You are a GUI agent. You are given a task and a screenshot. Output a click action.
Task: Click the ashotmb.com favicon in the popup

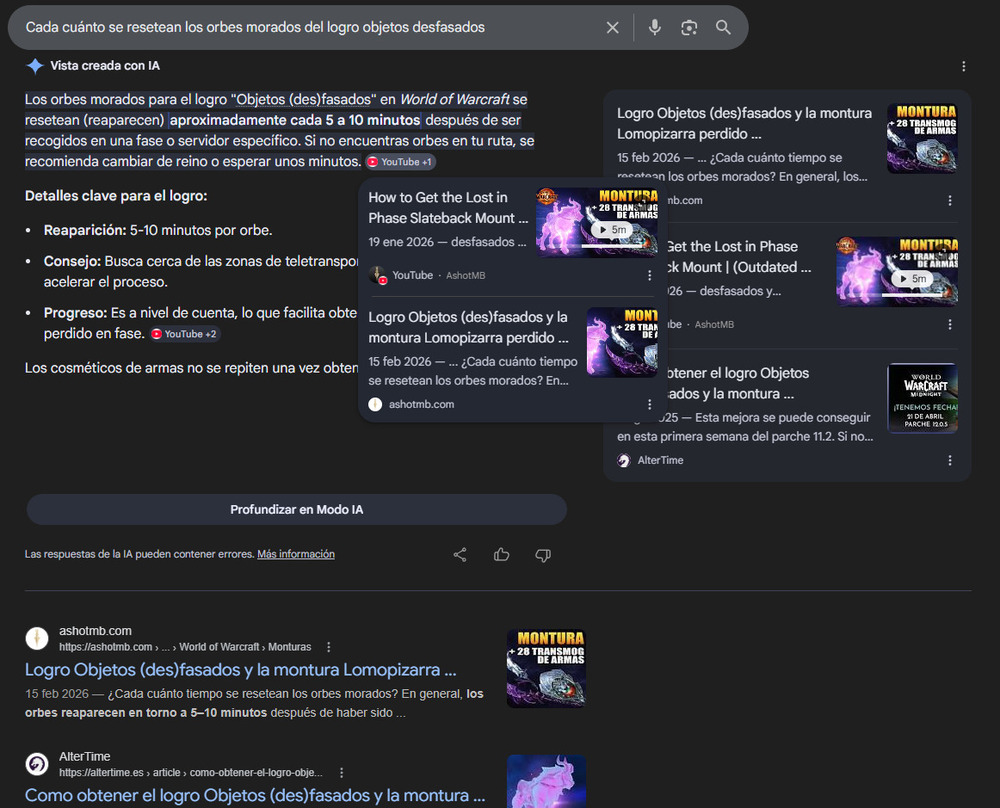(x=375, y=404)
